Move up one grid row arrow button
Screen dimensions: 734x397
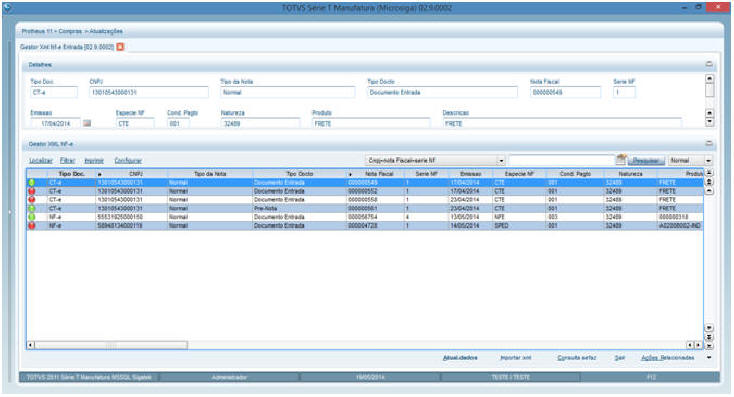coord(709,191)
